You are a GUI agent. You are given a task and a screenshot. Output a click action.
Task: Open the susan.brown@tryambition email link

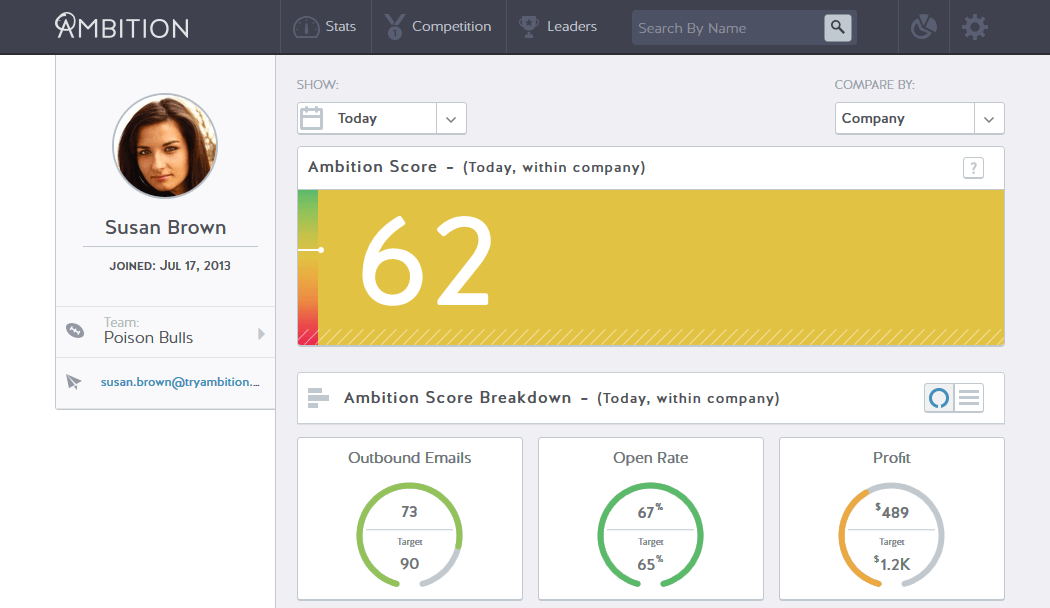[x=180, y=382]
